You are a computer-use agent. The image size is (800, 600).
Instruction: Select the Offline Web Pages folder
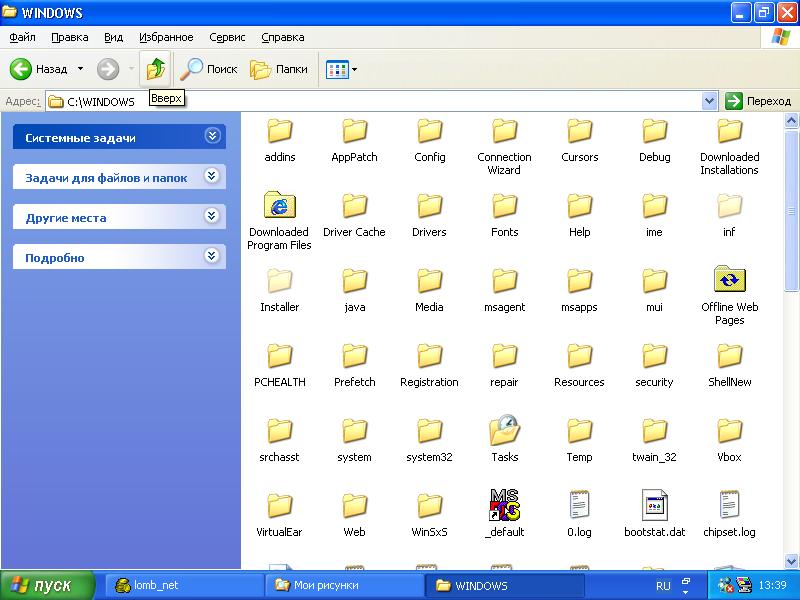pyautogui.click(x=729, y=296)
